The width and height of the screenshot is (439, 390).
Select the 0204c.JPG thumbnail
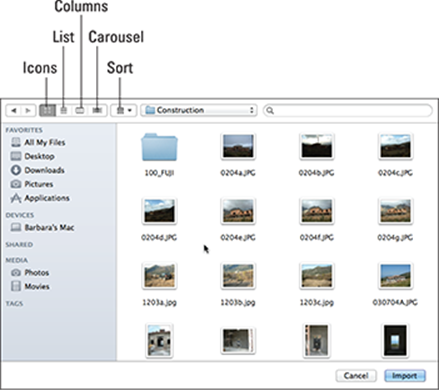(x=395, y=146)
